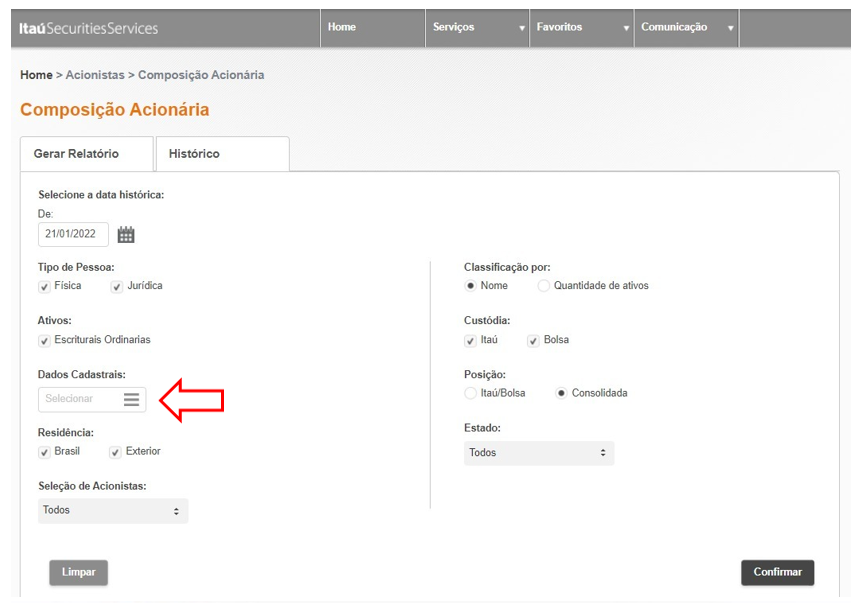Image resolution: width=855 pixels, height=603 pixels.
Task: Click the Itaú Securities Services logo
Action: [89, 28]
